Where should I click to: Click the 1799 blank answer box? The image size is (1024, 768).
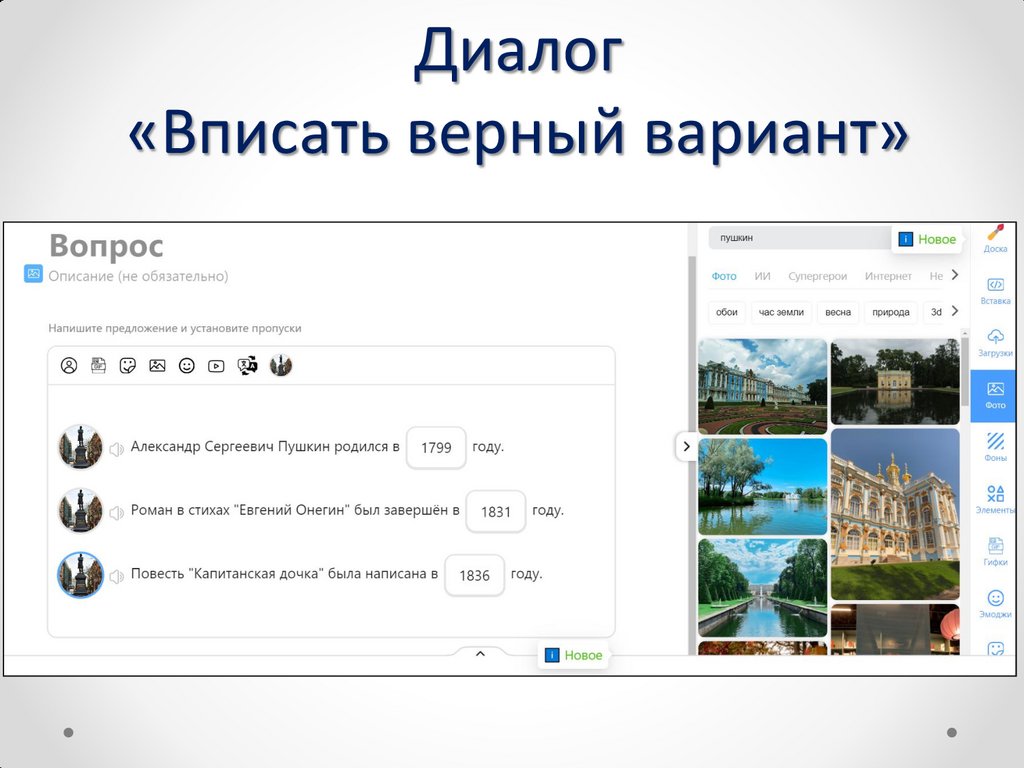436,447
